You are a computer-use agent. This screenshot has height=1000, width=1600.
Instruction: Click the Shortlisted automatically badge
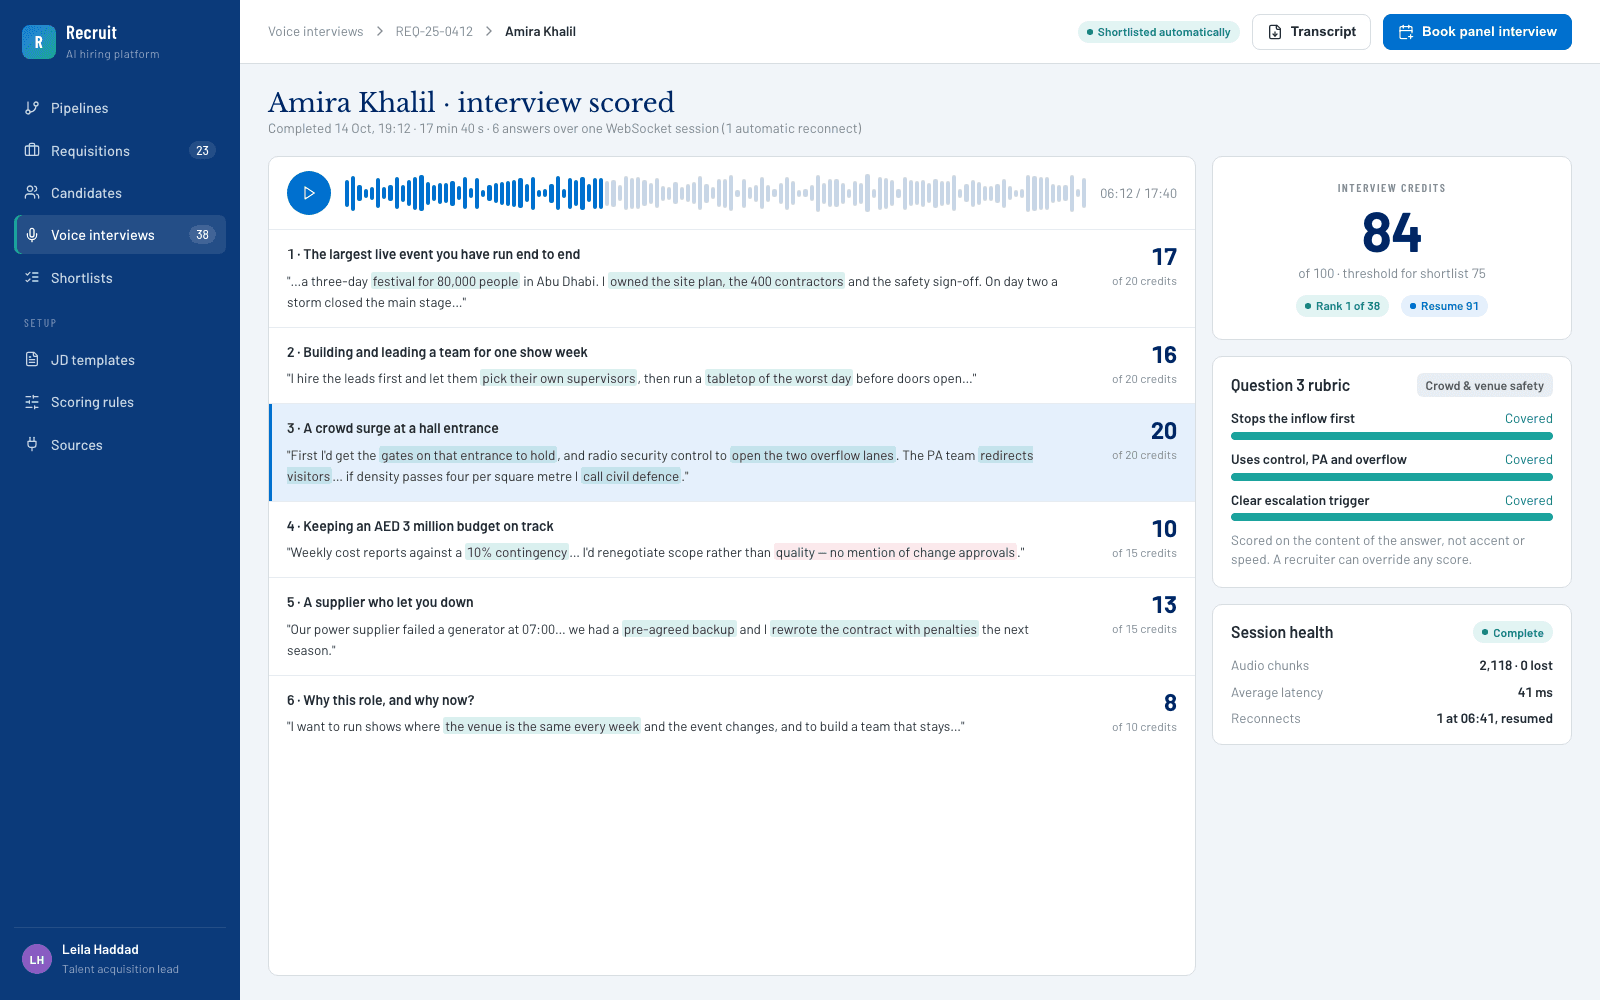pyautogui.click(x=1159, y=32)
